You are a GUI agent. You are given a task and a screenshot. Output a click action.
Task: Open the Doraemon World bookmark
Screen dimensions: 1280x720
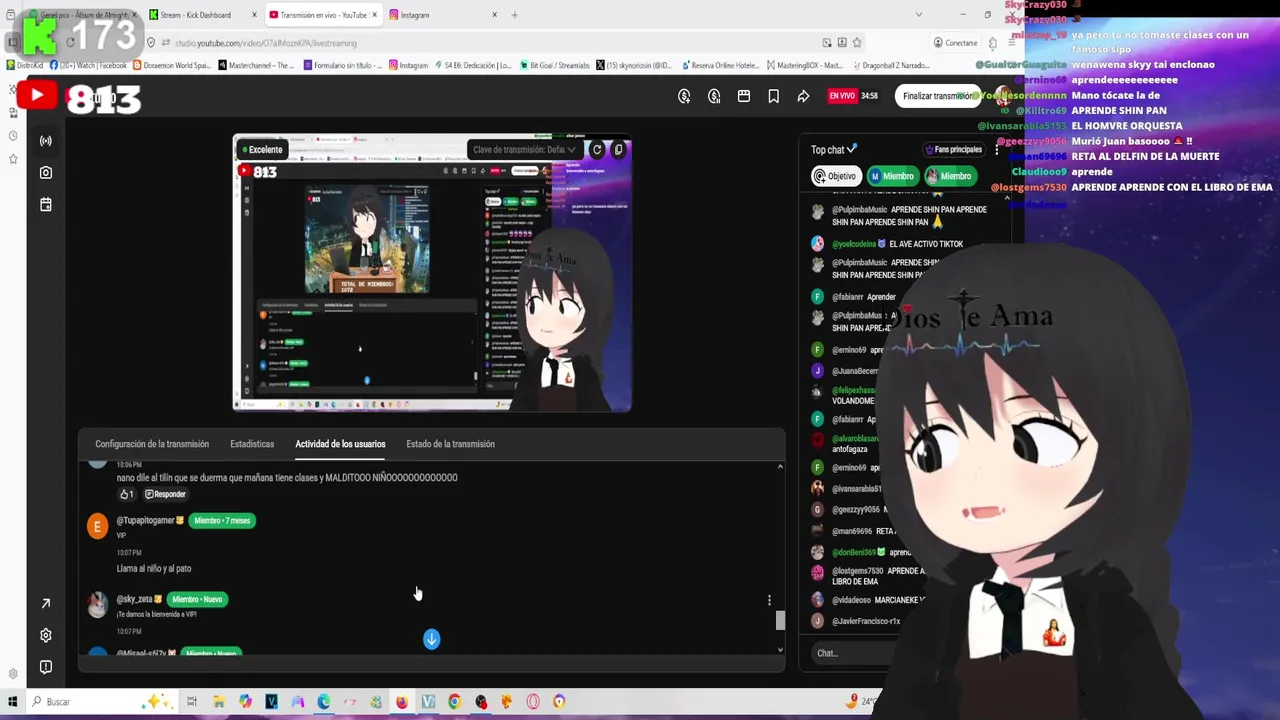click(174, 65)
